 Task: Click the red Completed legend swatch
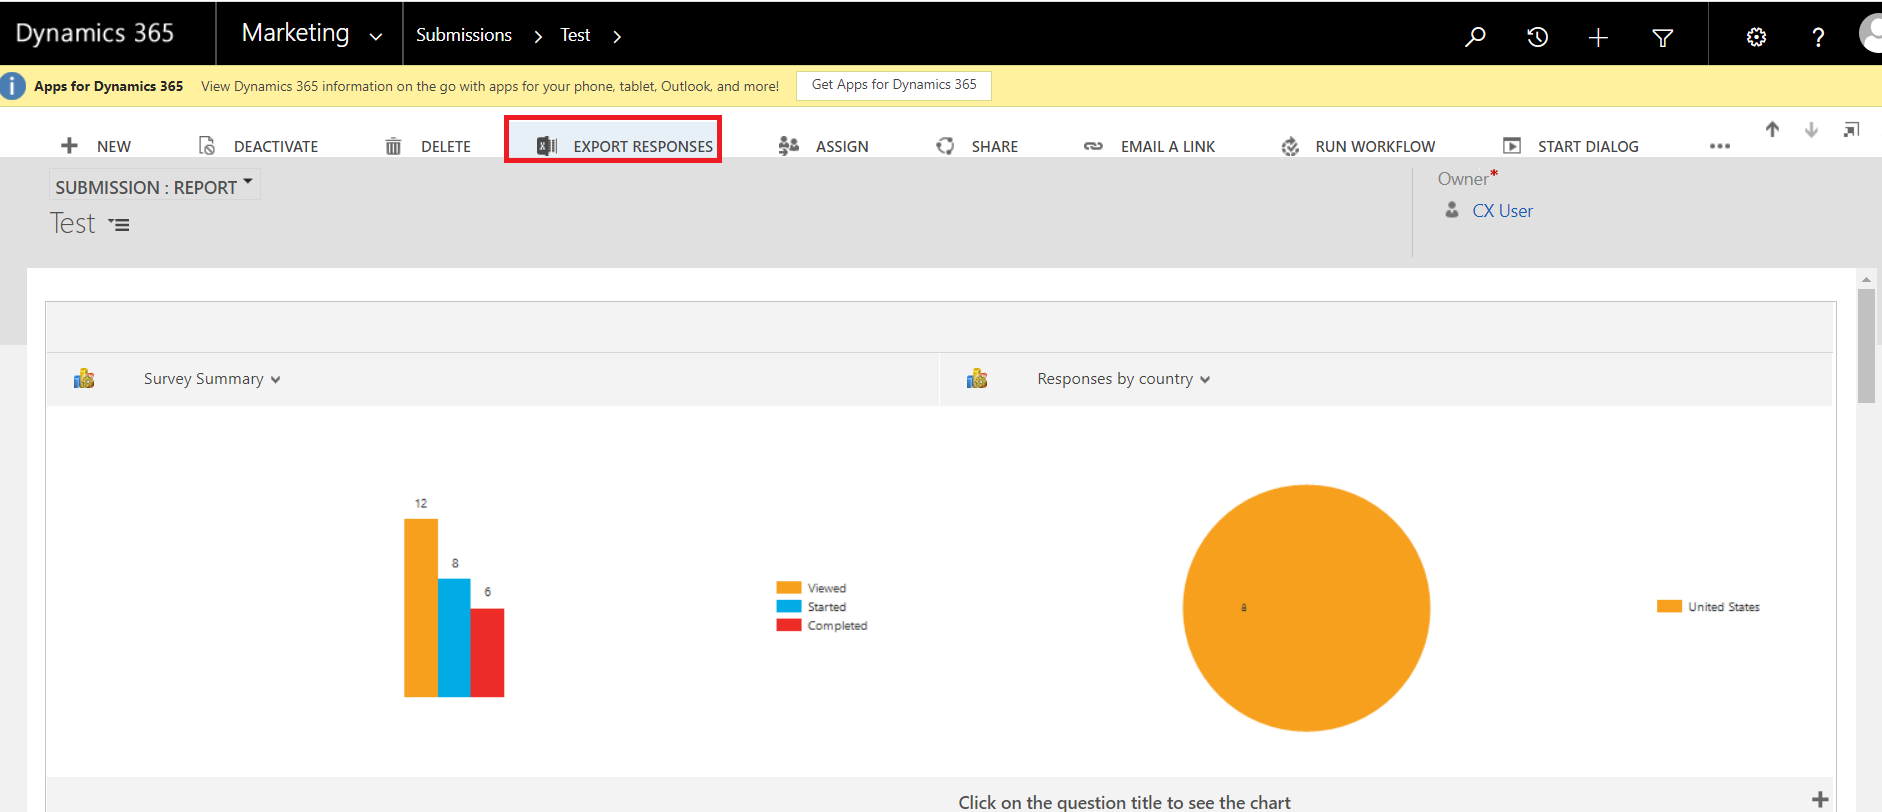pyautogui.click(x=789, y=625)
